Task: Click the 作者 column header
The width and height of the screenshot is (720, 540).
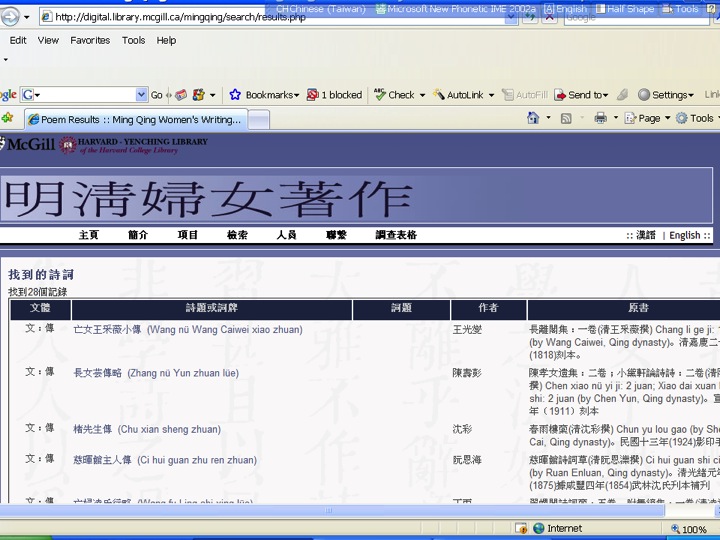Action: [x=488, y=309]
